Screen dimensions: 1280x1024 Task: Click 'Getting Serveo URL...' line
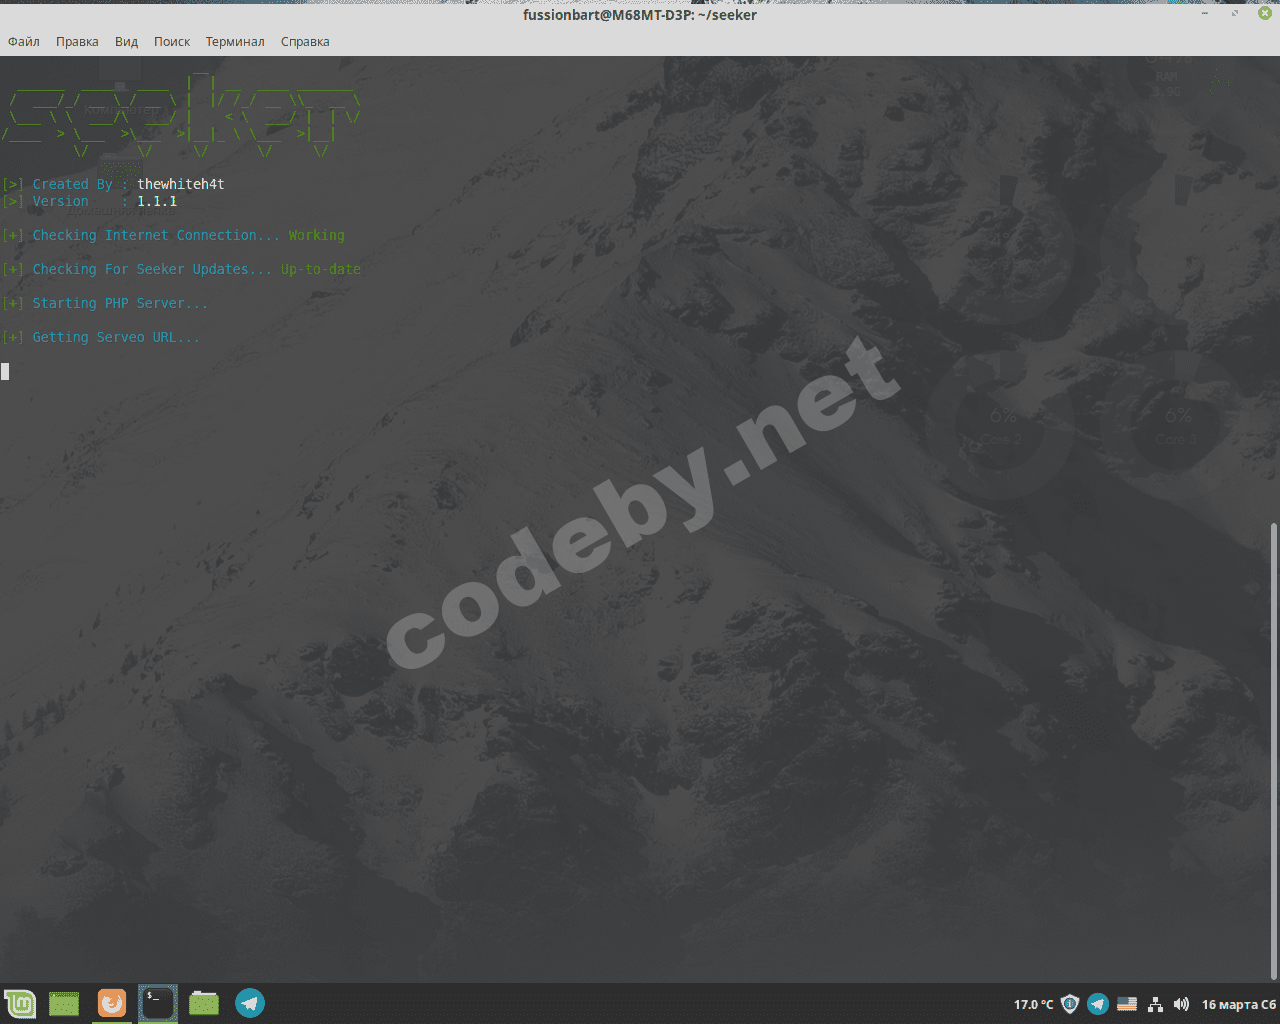coord(116,337)
